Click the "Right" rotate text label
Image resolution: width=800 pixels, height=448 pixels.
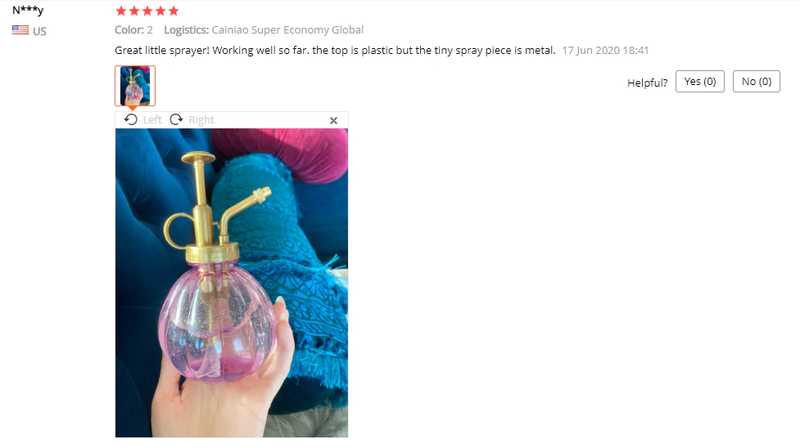(x=201, y=120)
